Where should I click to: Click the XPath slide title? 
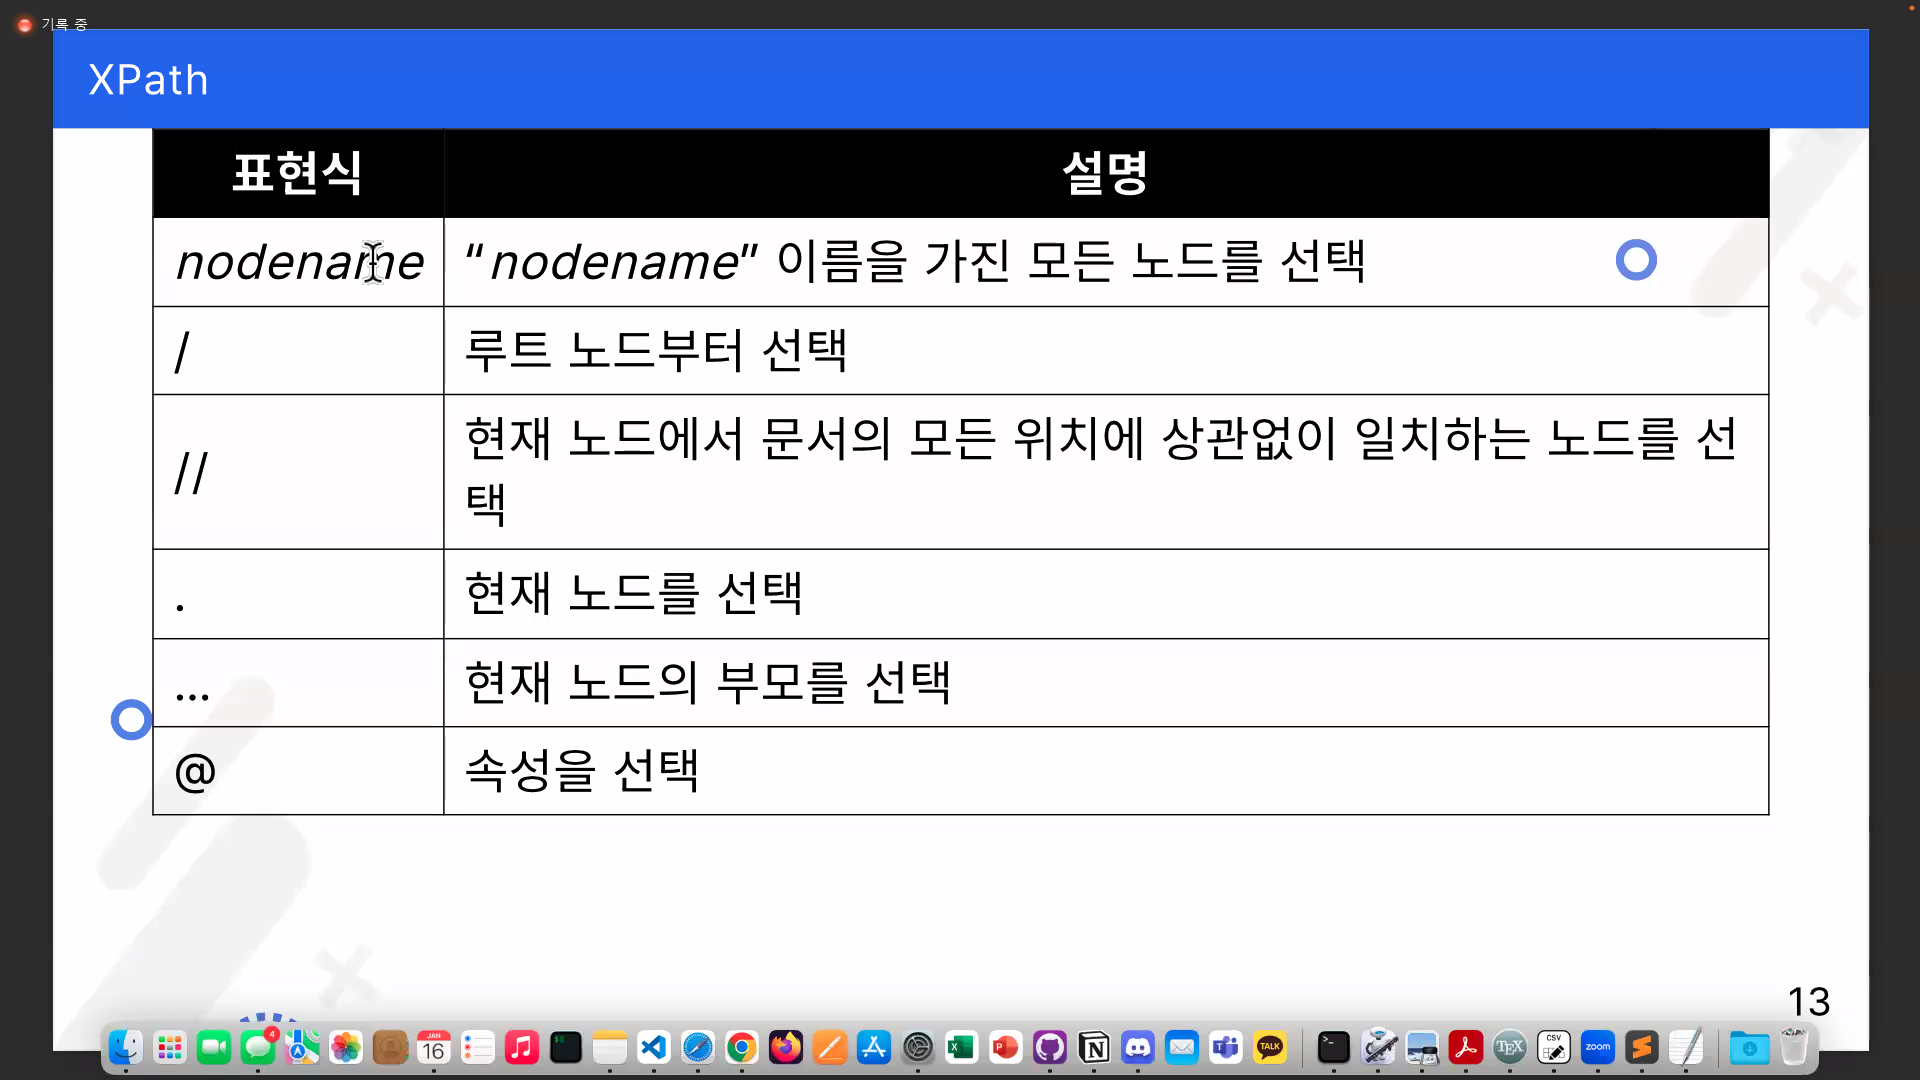click(148, 80)
